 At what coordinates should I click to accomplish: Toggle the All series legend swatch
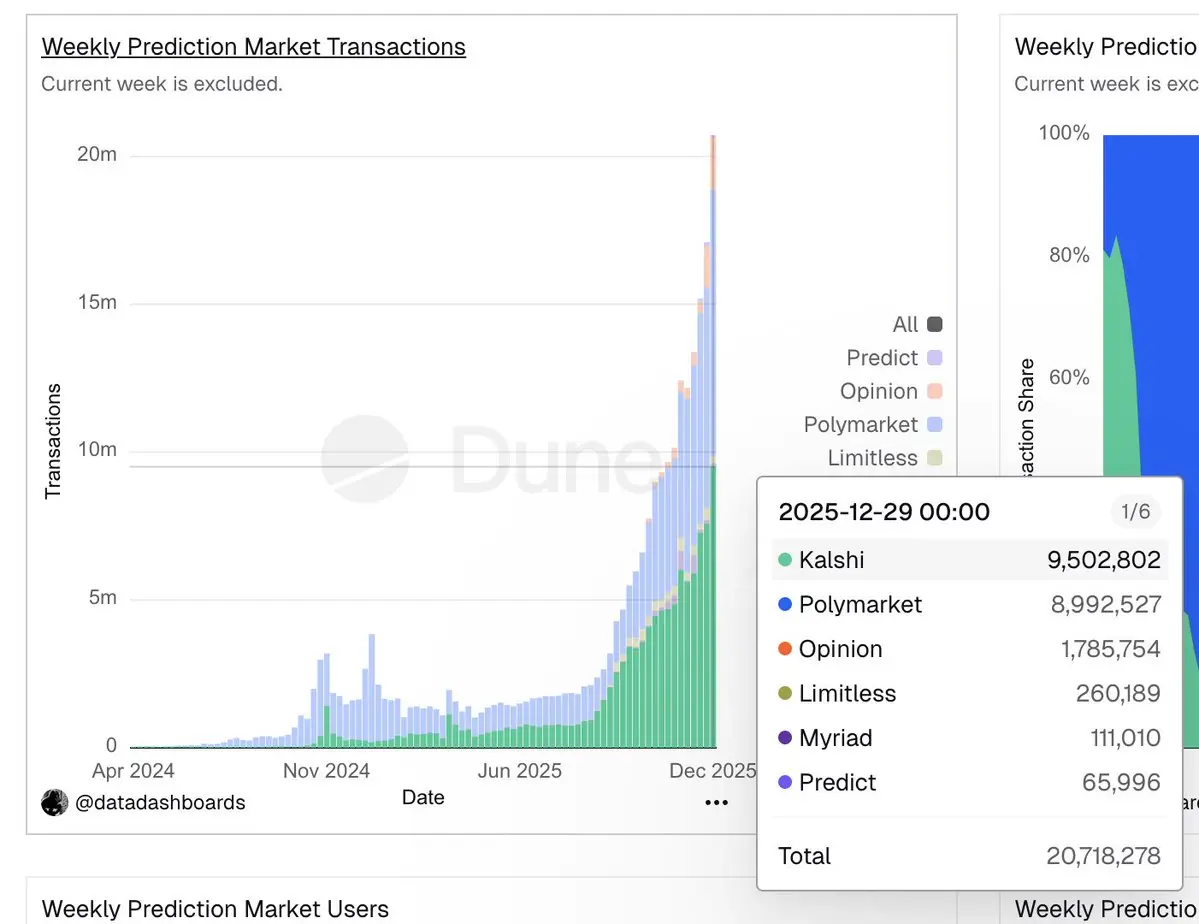(x=935, y=324)
